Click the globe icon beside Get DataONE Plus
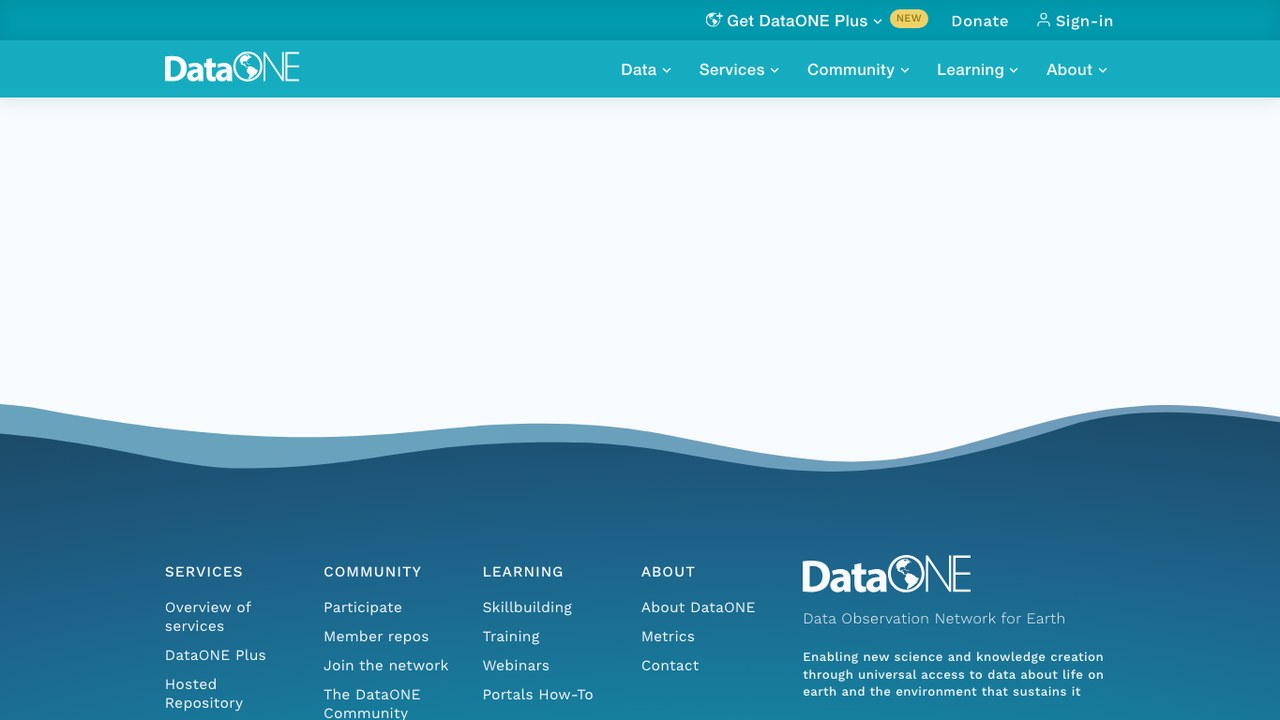This screenshot has width=1280, height=720. point(714,20)
